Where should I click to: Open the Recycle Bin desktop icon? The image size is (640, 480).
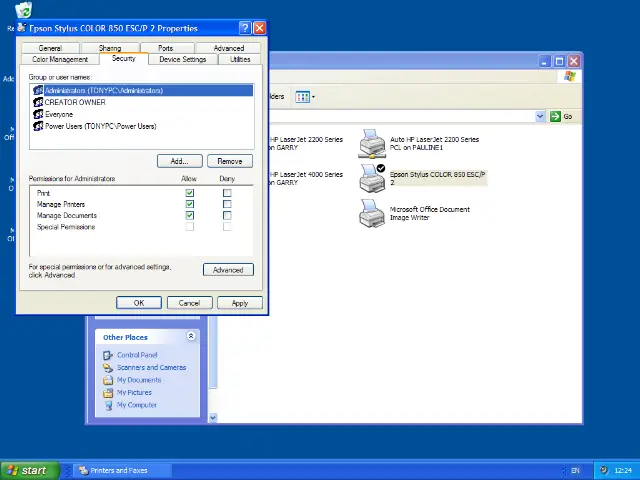click(x=23, y=10)
